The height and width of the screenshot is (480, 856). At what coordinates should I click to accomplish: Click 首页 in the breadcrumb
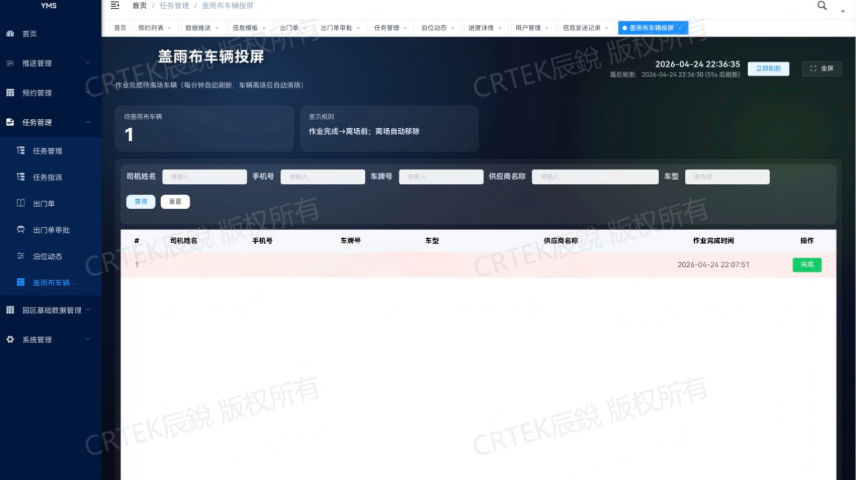(x=139, y=5)
